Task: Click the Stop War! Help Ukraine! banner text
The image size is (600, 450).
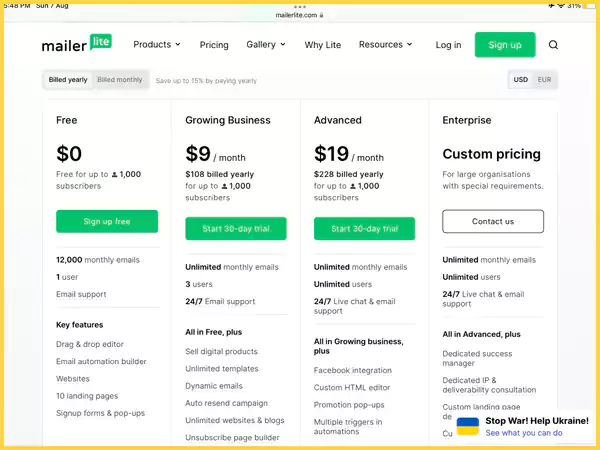Action: pyautogui.click(x=537, y=421)
